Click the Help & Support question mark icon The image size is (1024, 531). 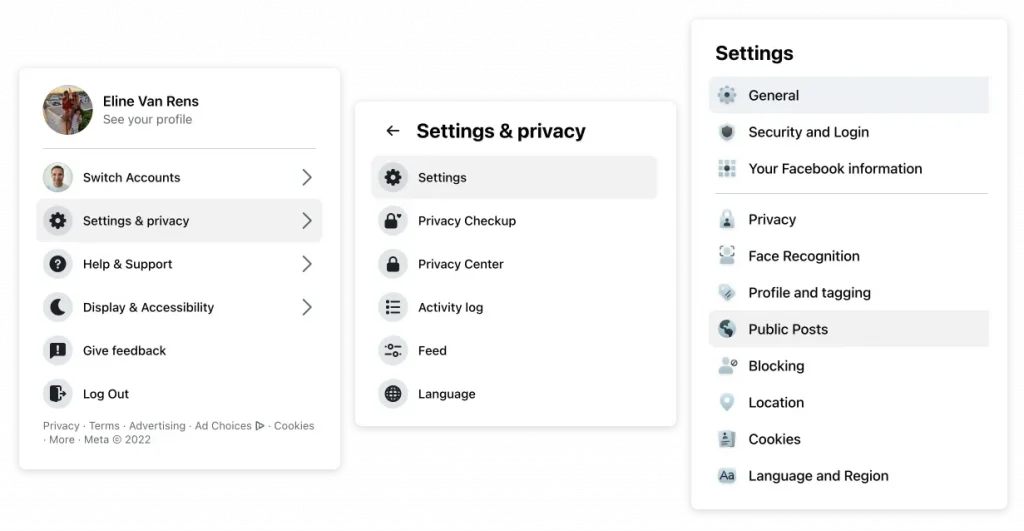[58, 264]
